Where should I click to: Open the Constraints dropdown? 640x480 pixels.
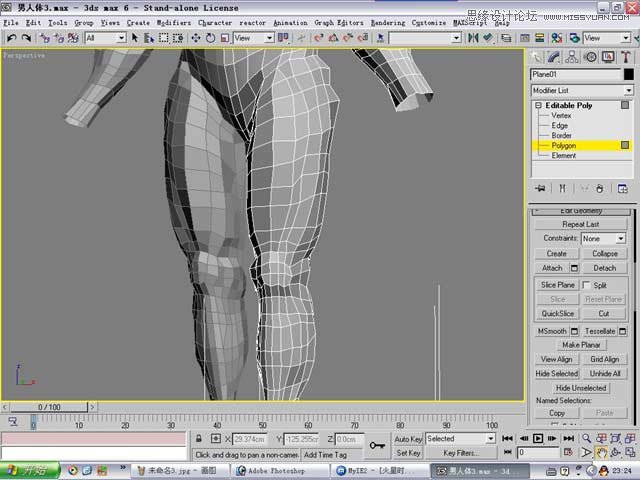coord(604,239)
